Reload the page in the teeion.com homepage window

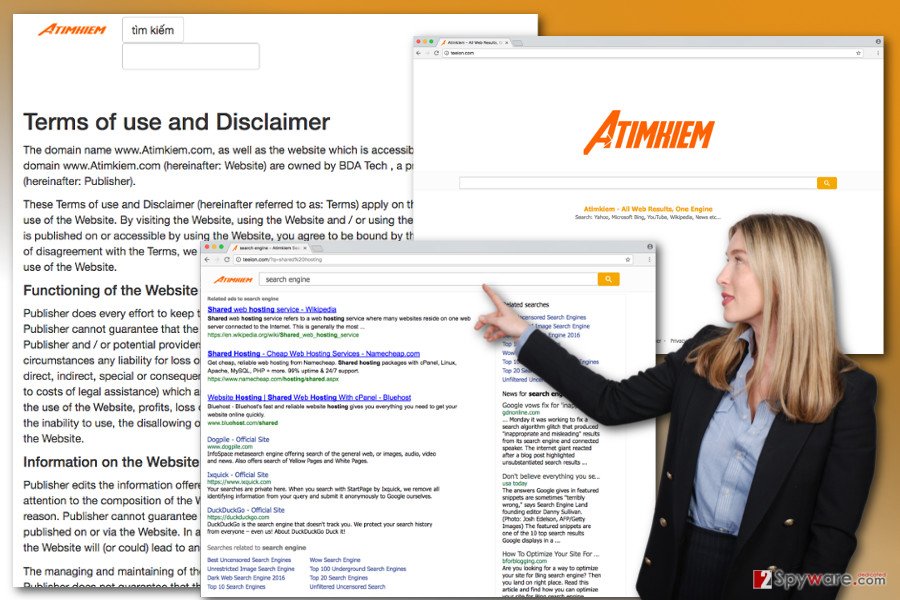point(436,53)
